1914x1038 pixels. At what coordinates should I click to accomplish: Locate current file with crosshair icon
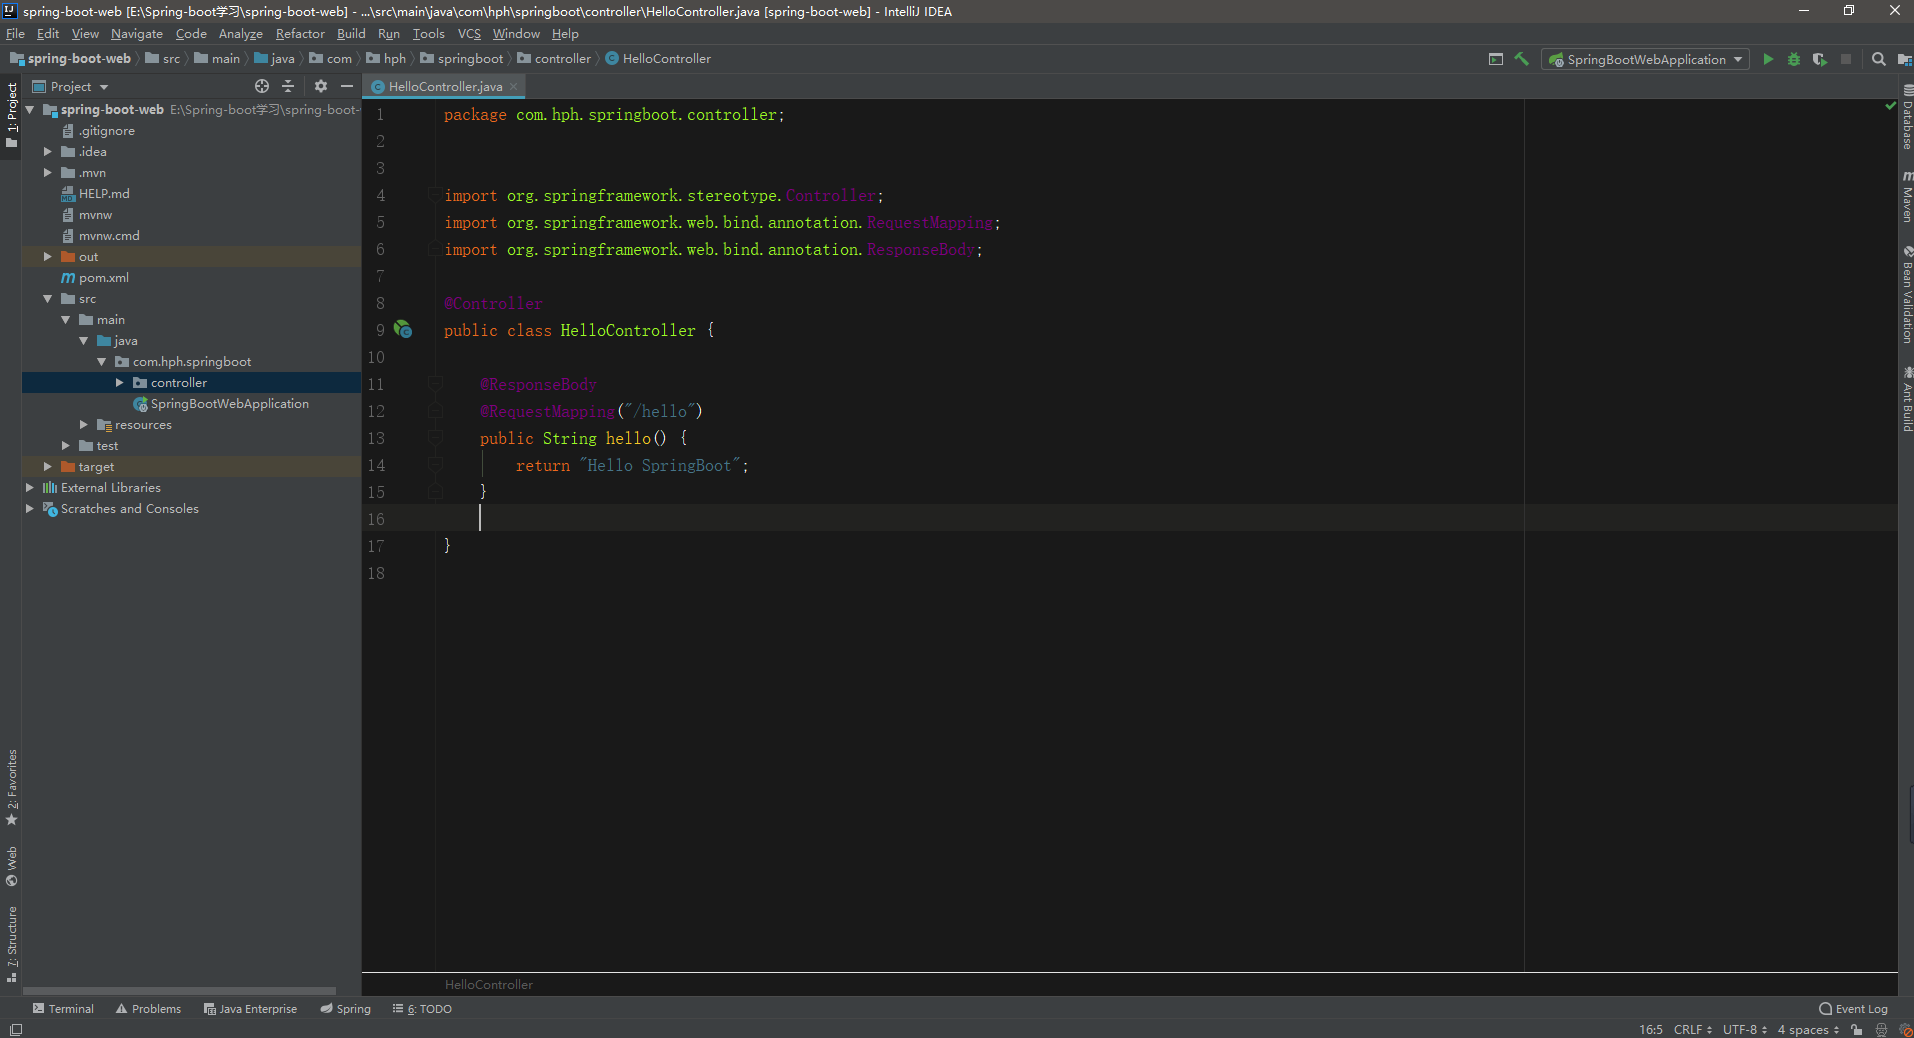point(262,86)
